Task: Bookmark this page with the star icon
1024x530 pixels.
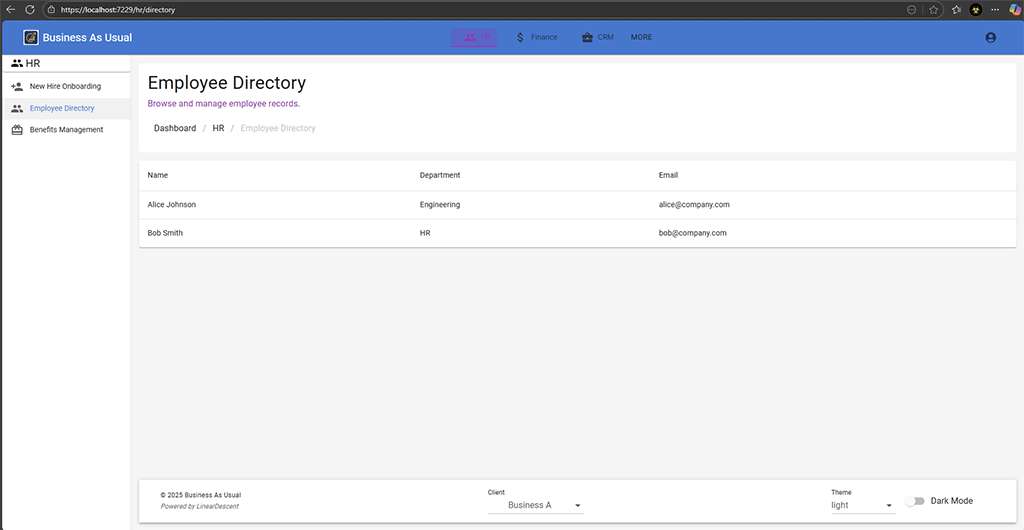Action: tap(933, 9)
